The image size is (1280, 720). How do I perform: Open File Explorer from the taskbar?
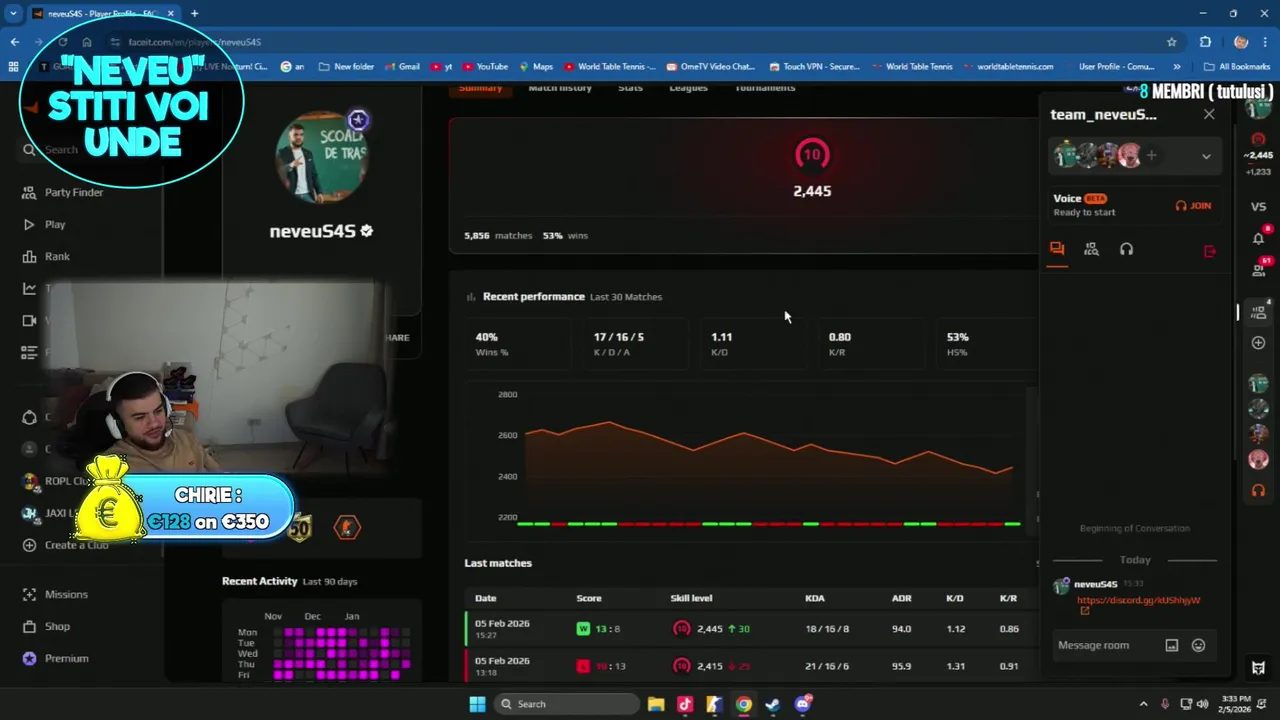click(656, 704)
